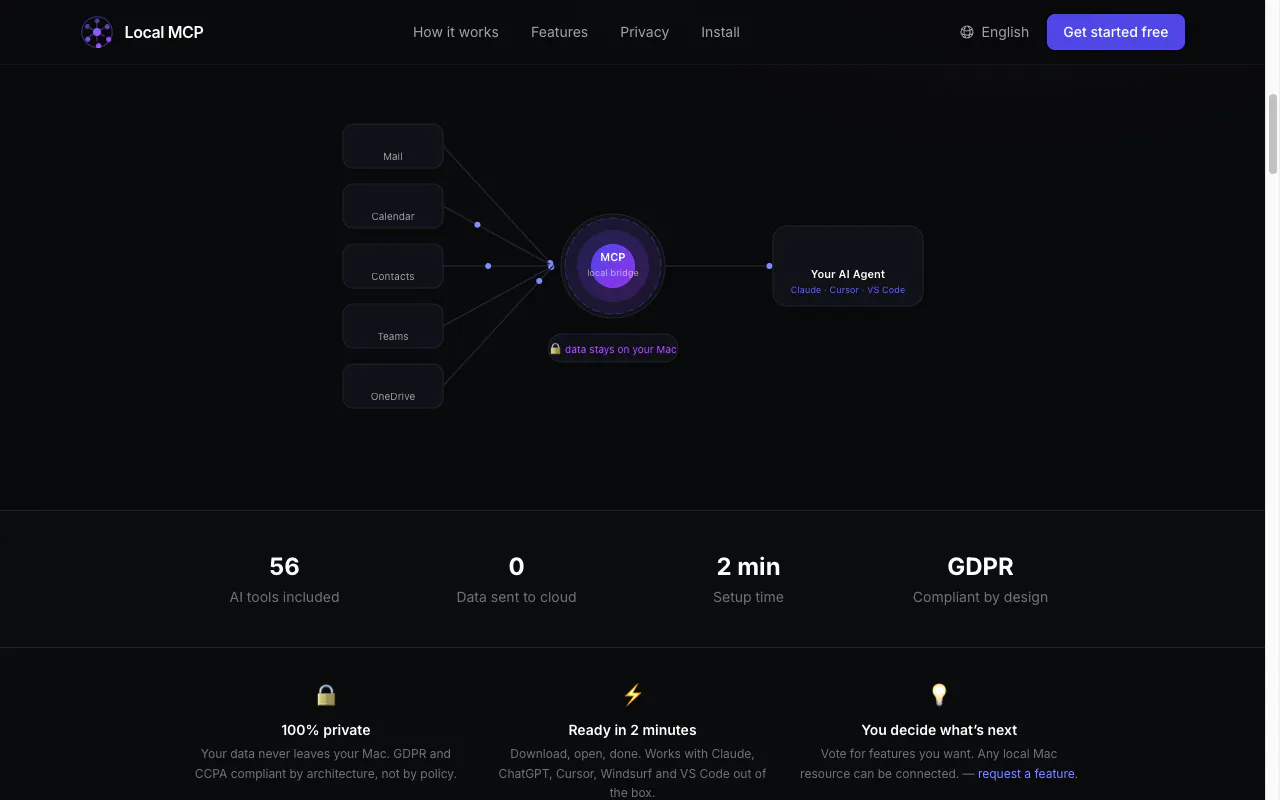Click the page vertical scrollbar thumb
The image size is (1280, 800).
point(1273,134)
